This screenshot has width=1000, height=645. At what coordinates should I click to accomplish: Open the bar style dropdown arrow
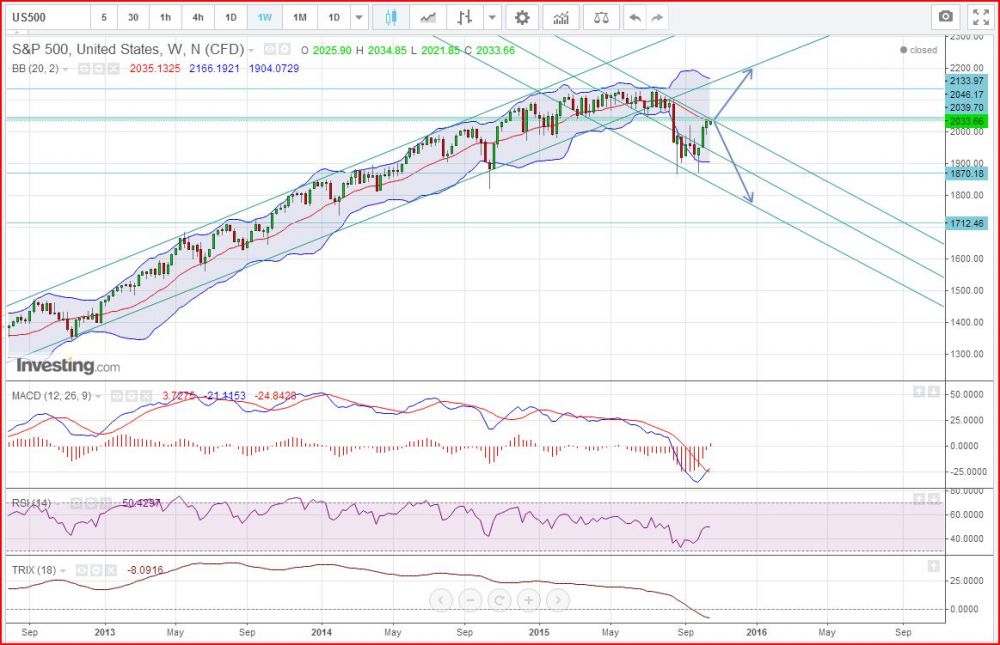490,17
